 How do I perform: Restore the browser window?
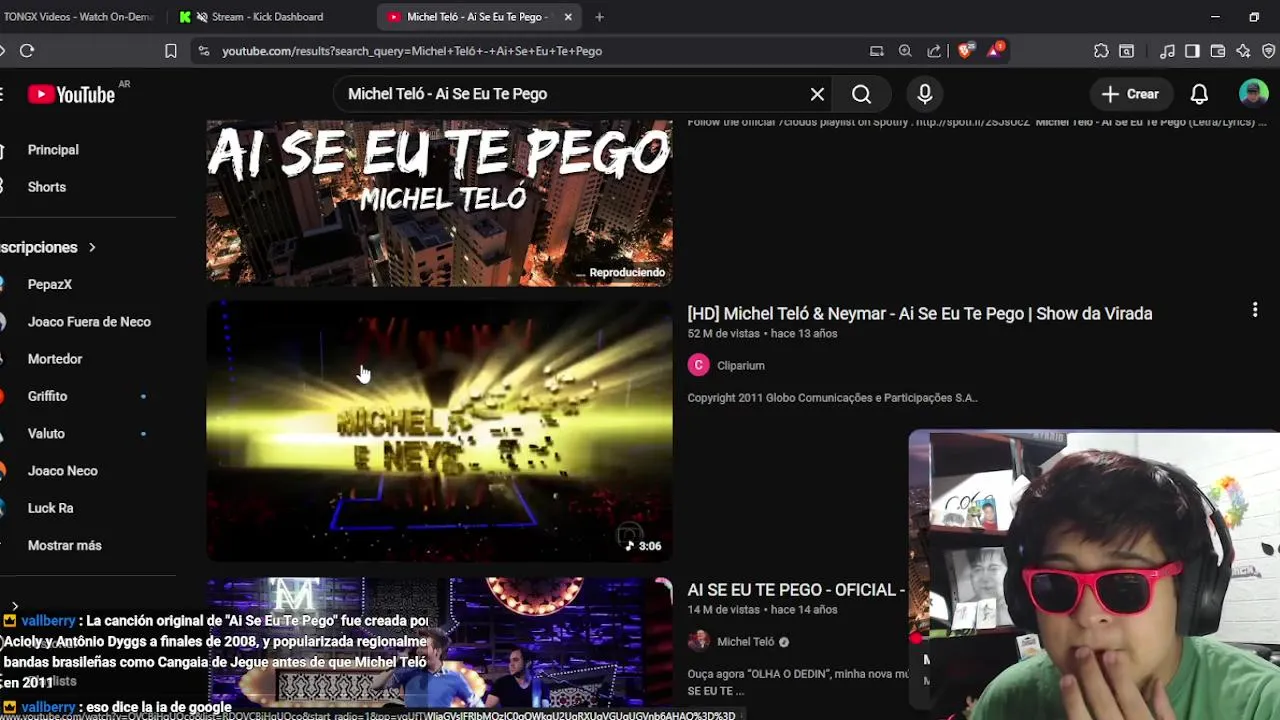coord(1254,17)
